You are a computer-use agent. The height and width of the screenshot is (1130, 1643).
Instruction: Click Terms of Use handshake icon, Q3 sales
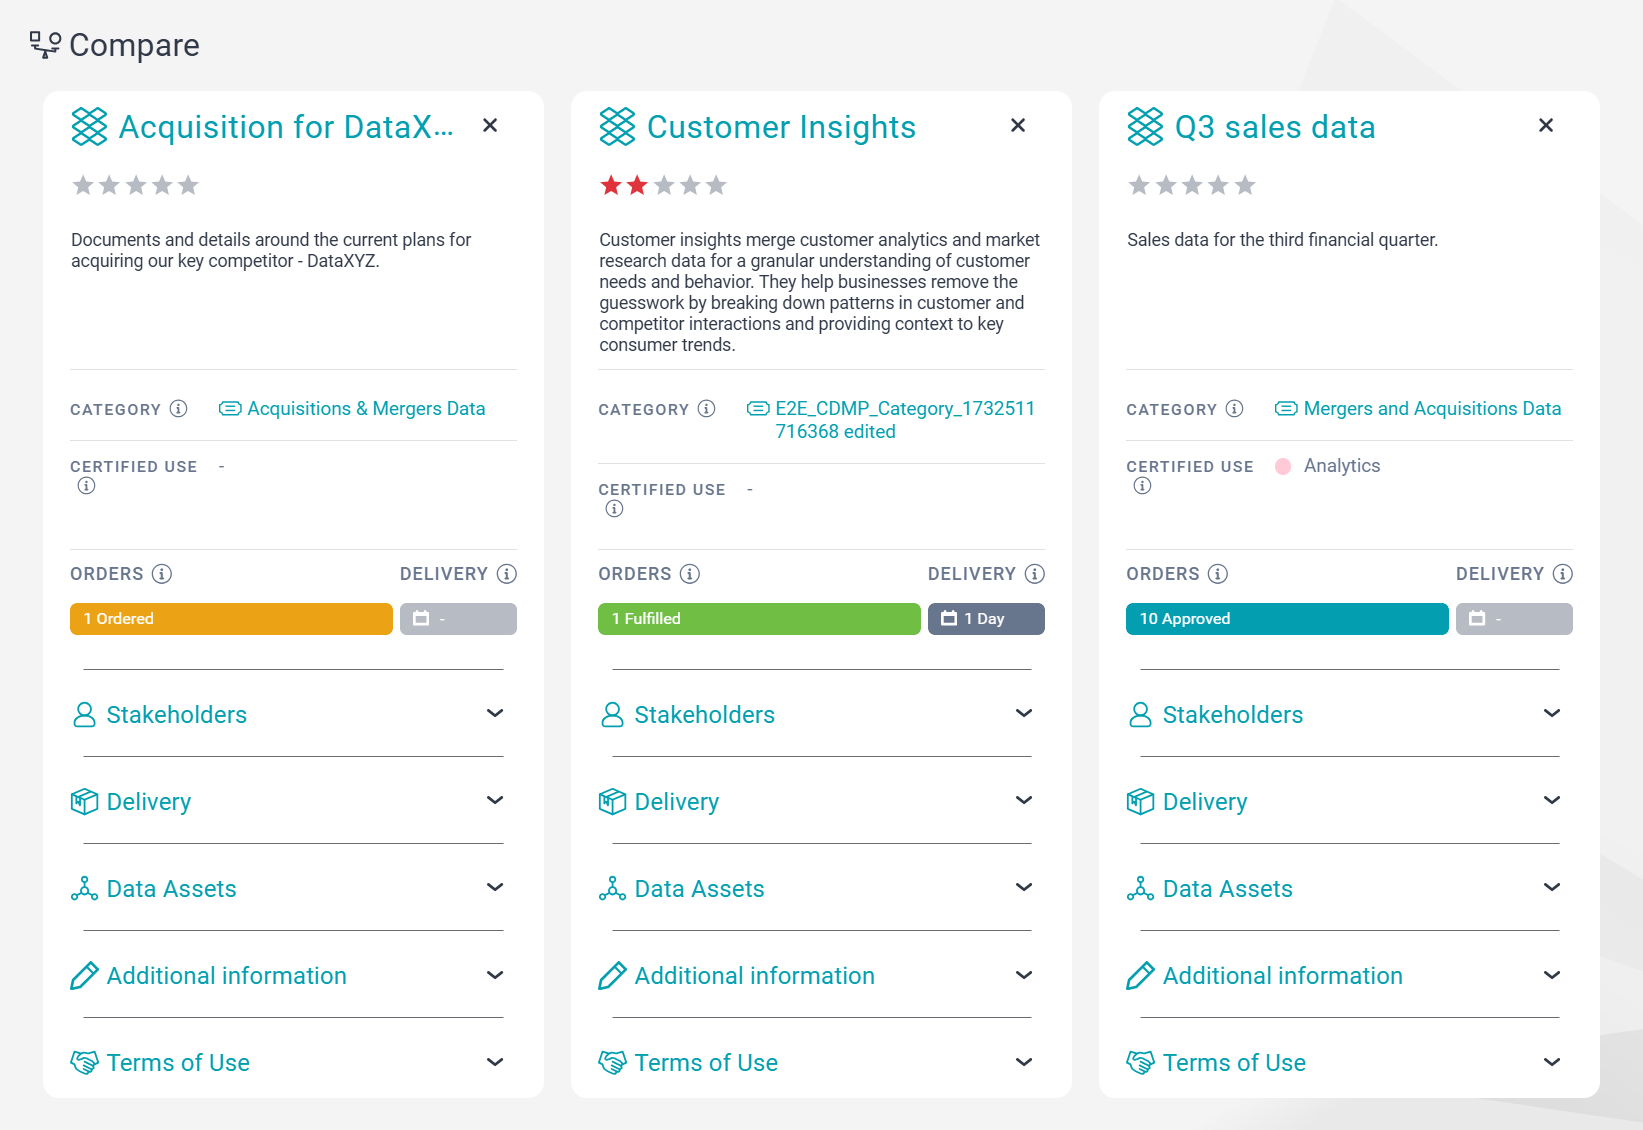click(1141, 1062)
